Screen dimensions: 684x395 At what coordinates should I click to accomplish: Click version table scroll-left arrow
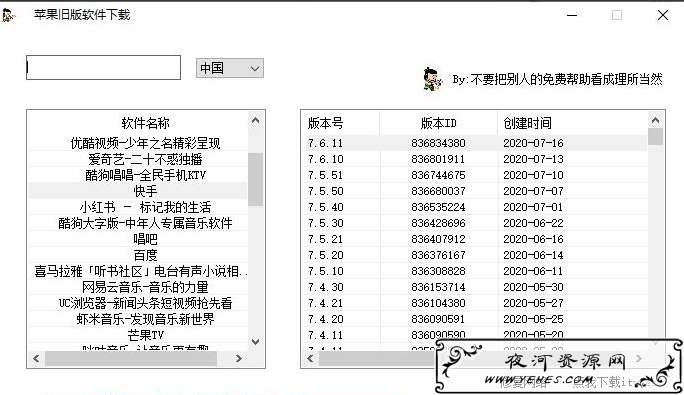310,358
